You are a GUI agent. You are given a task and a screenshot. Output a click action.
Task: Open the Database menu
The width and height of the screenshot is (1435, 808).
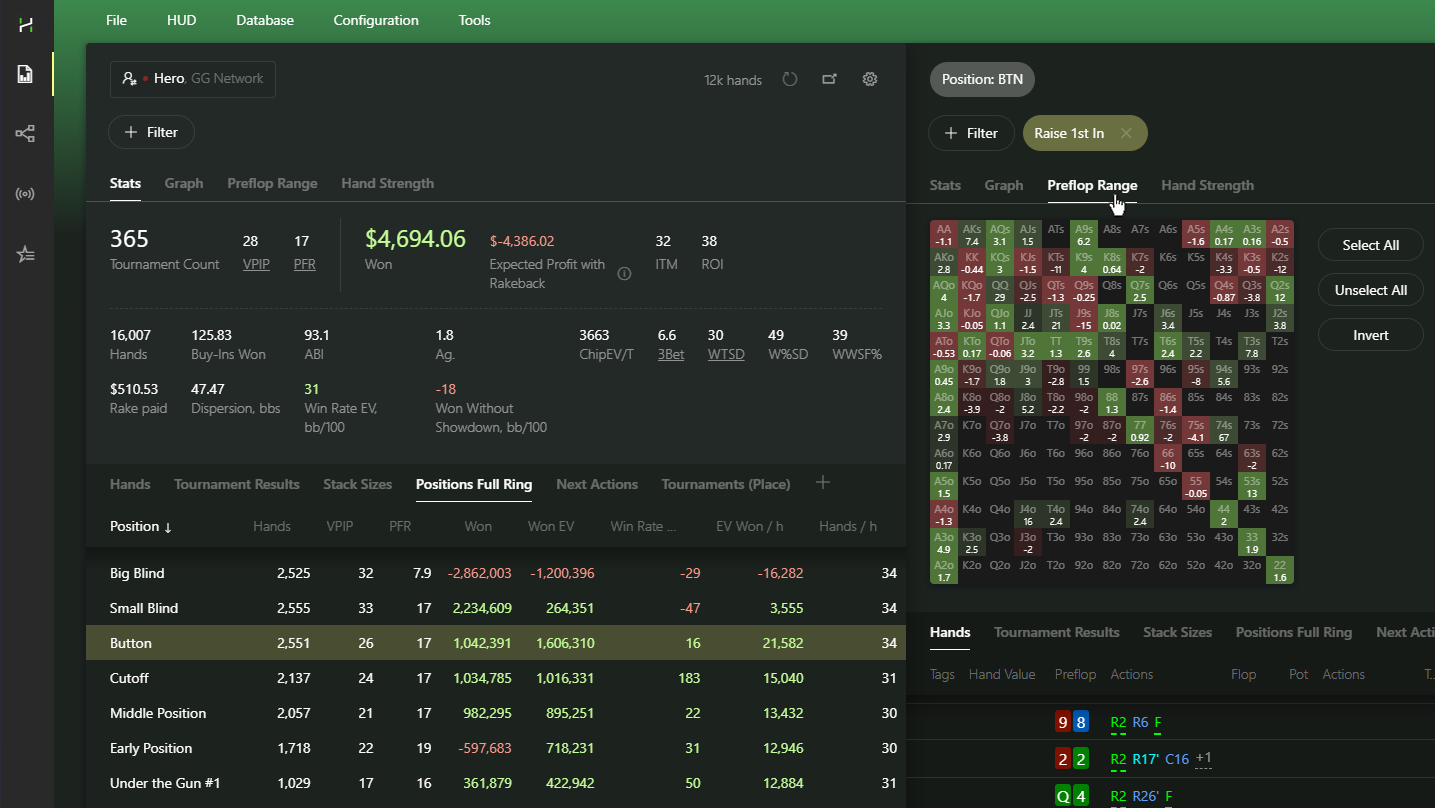point(265,20)
